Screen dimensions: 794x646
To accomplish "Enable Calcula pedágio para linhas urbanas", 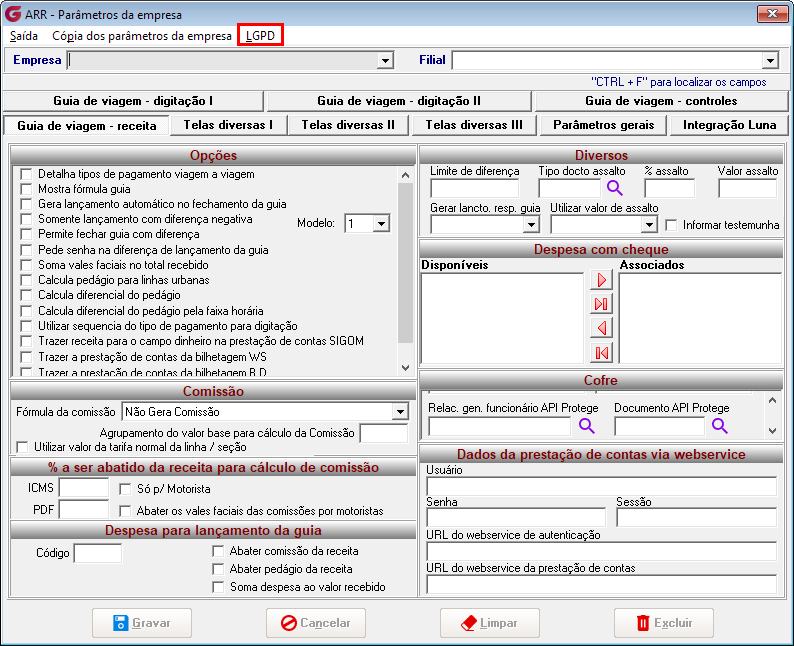I will (26, 280).
